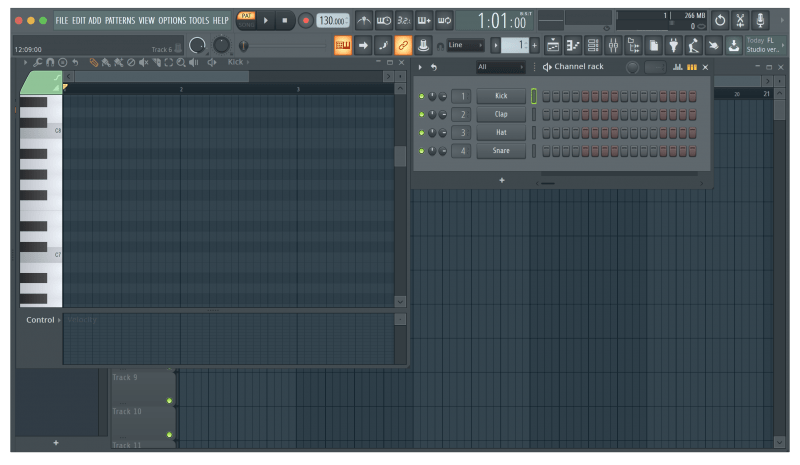
Task: Toggle the piano roll magnet snap icon
Action: coord(50,63)
